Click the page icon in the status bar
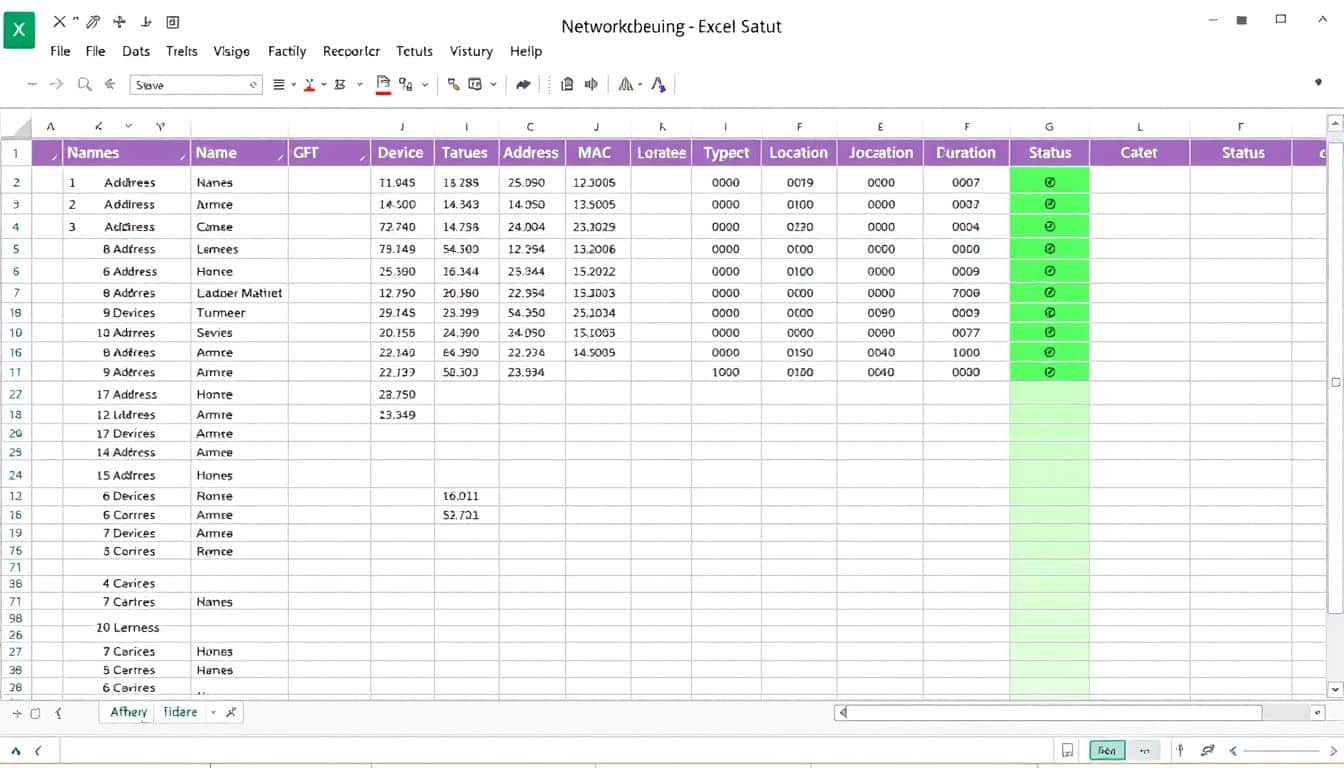This screenshot has width=1344, height=768. pyautogui.click(x=1068, y=750)
